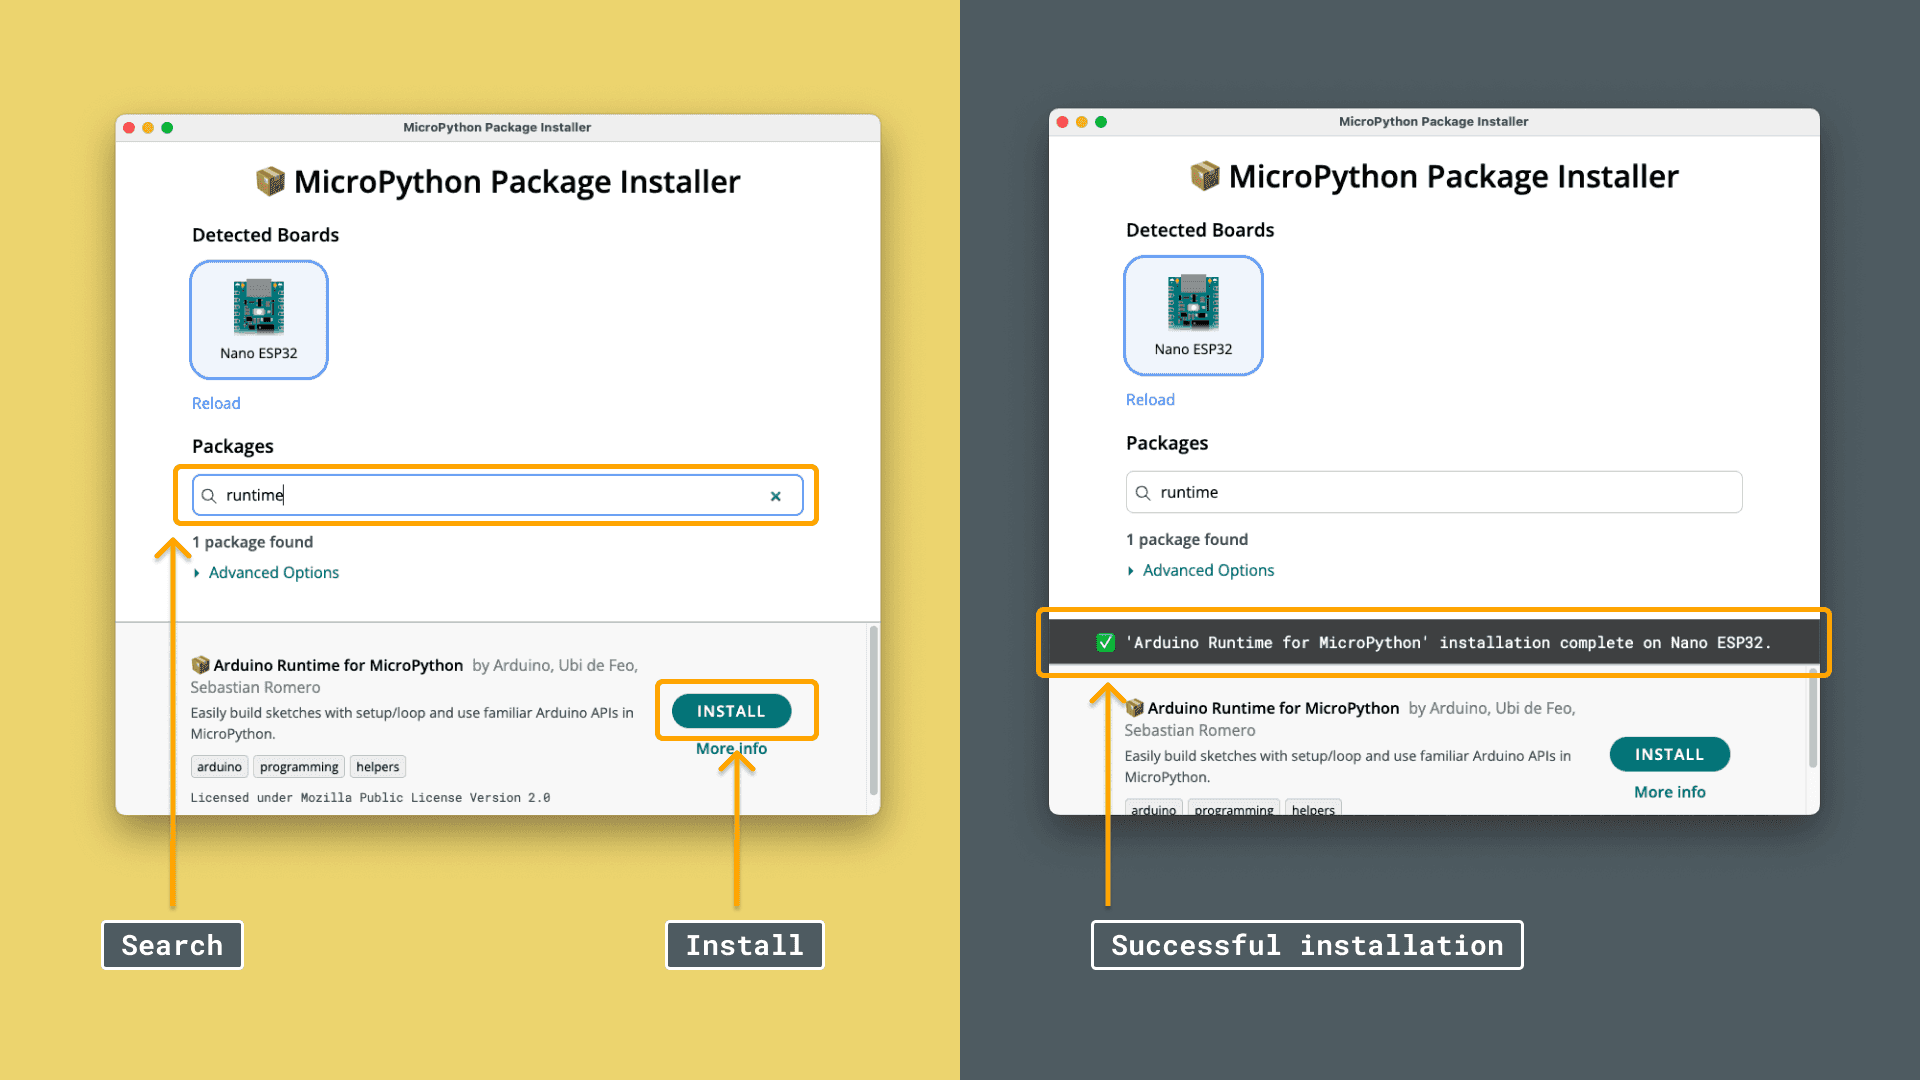Screen dimensions: 1920x1080
Task: Click the scrollbar in the package results list
Action: pos(871,700)
